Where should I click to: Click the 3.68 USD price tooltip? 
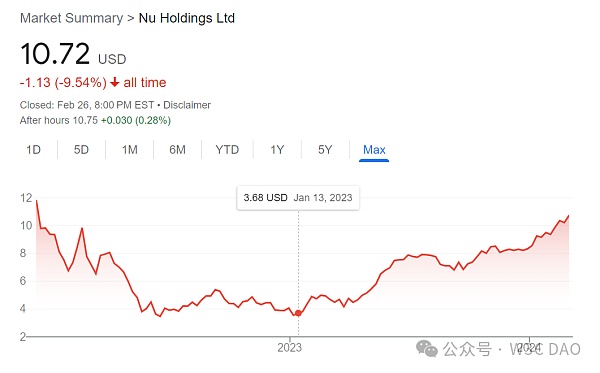298,198
